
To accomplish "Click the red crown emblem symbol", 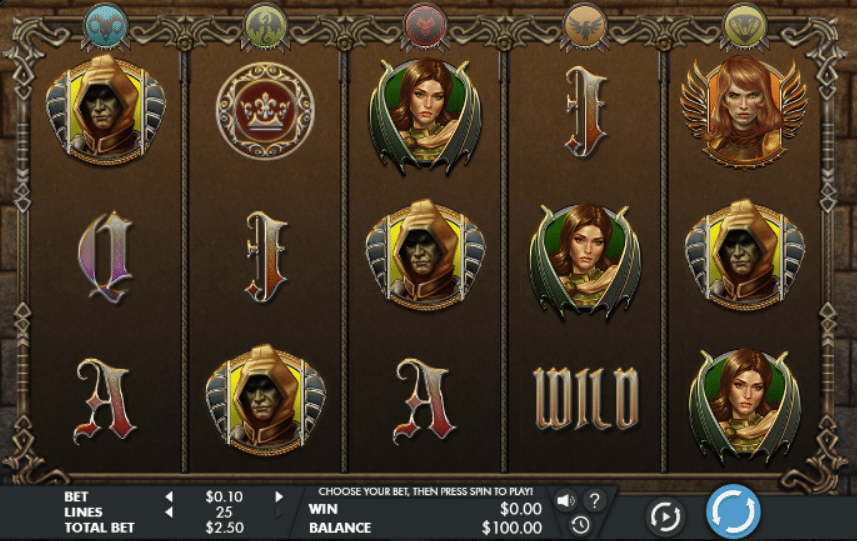I will (x=265, y=111).
